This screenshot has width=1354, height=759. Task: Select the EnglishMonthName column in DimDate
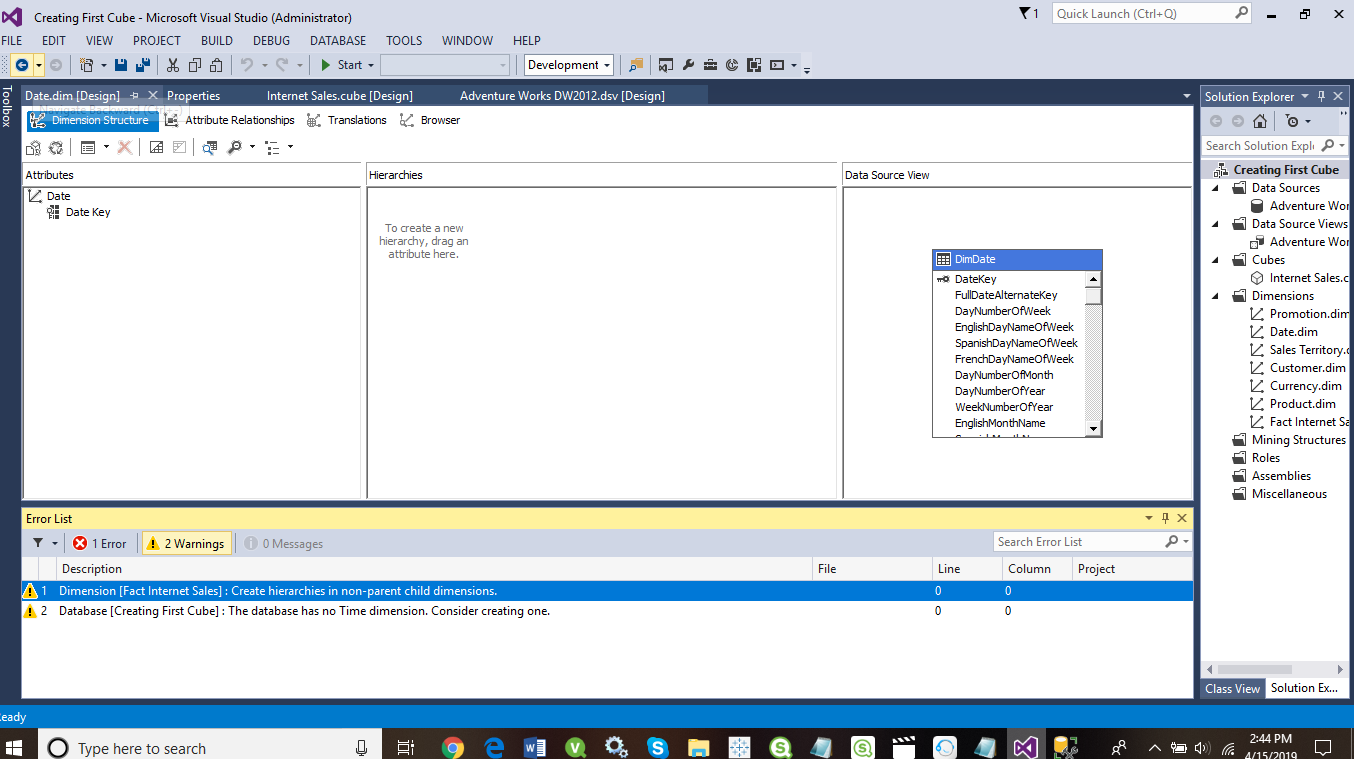[1000, 423]
